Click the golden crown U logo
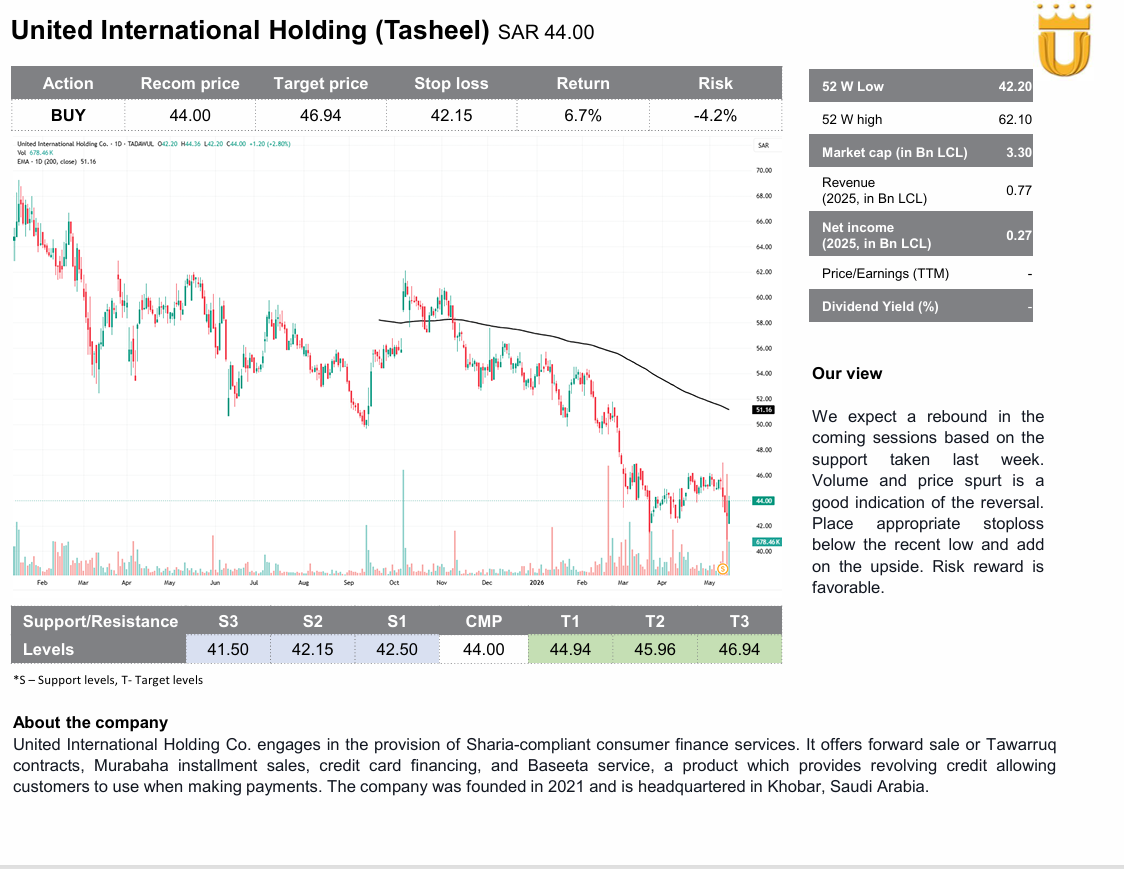Image resolution: width=1124 pixels, height=869 pixels. coord(1064,39)
